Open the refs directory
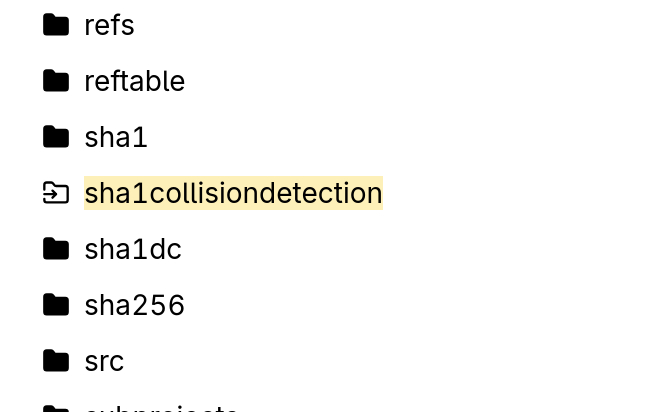Image resolution: width=648 pixels, height=412 pixels. click(x=109, y=25)
